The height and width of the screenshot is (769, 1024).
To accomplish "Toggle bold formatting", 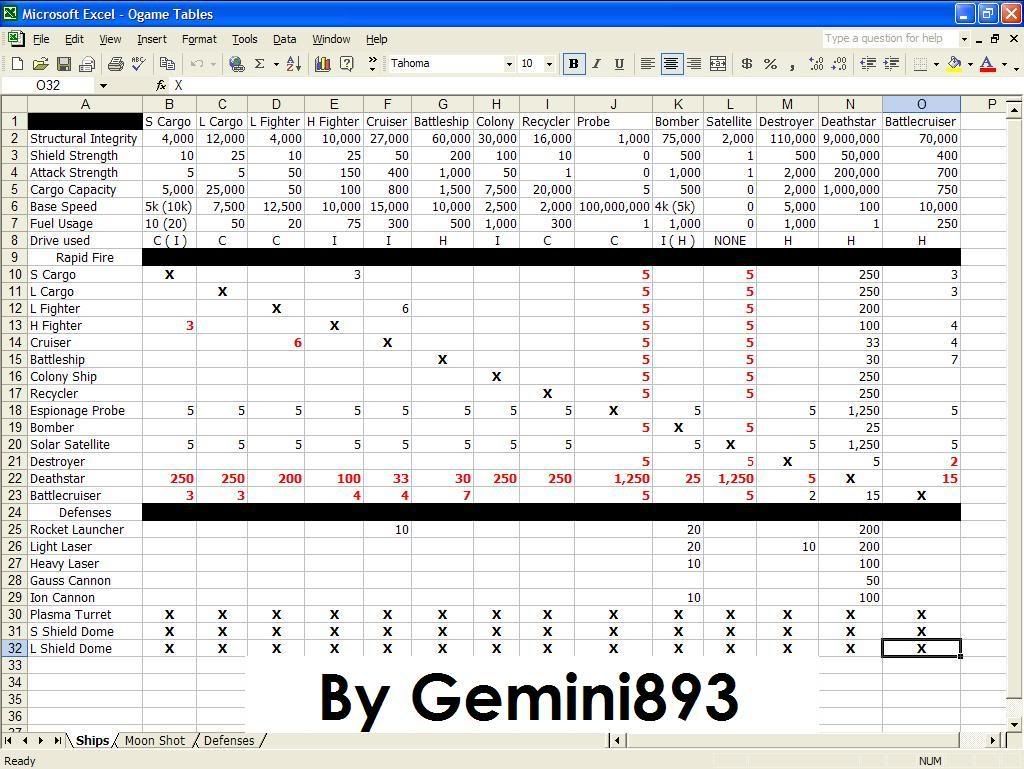I will (573, 63).
